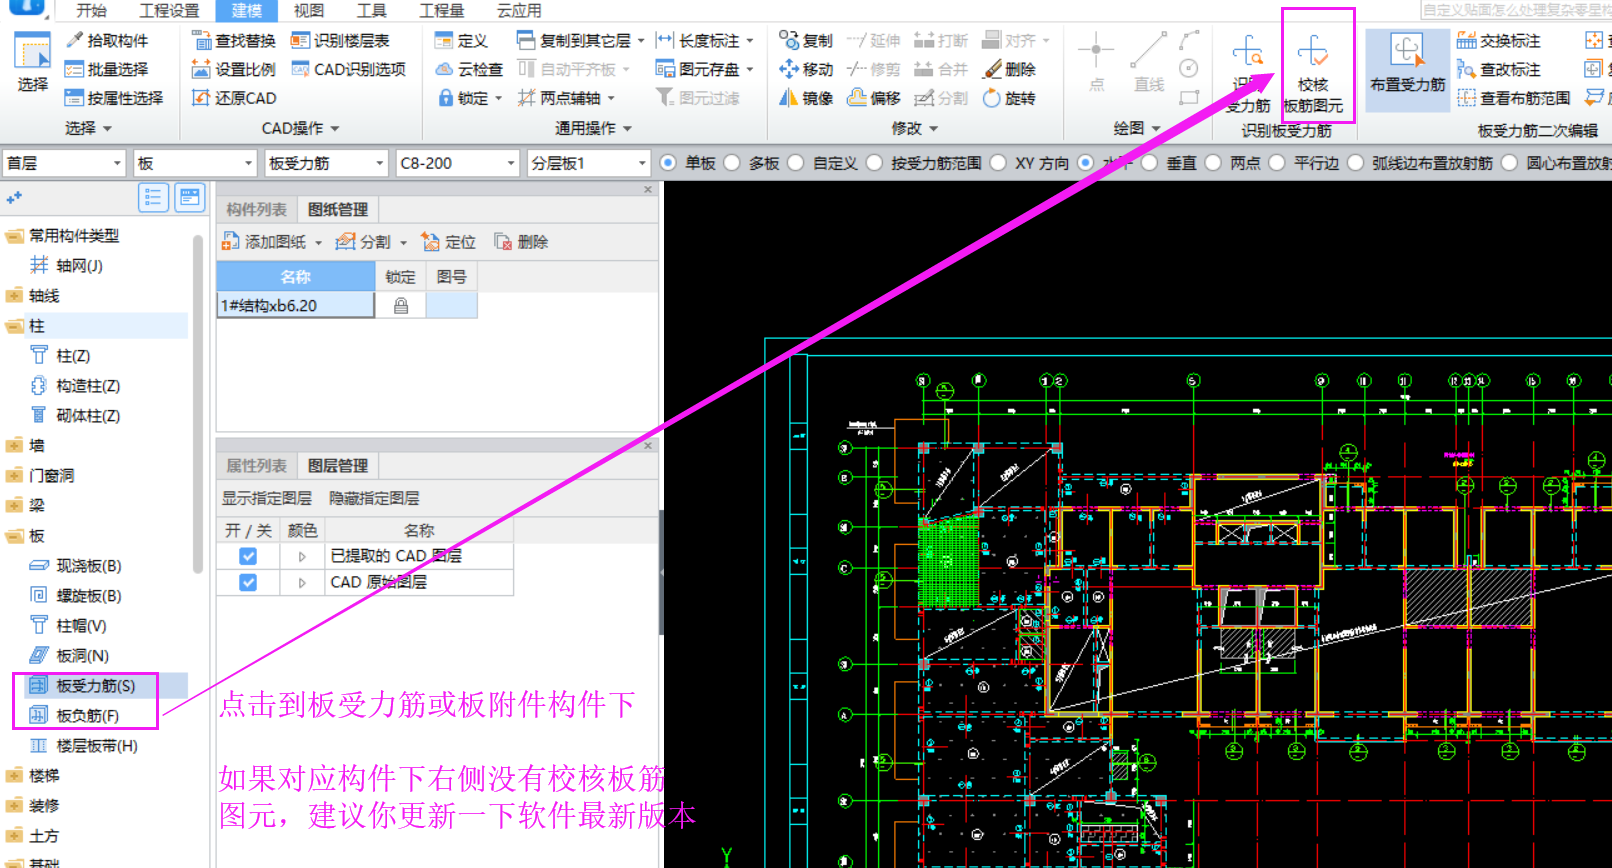Click 添加图纸 add drawing button
The image size is (1612, 868).
tap(265, 242)
